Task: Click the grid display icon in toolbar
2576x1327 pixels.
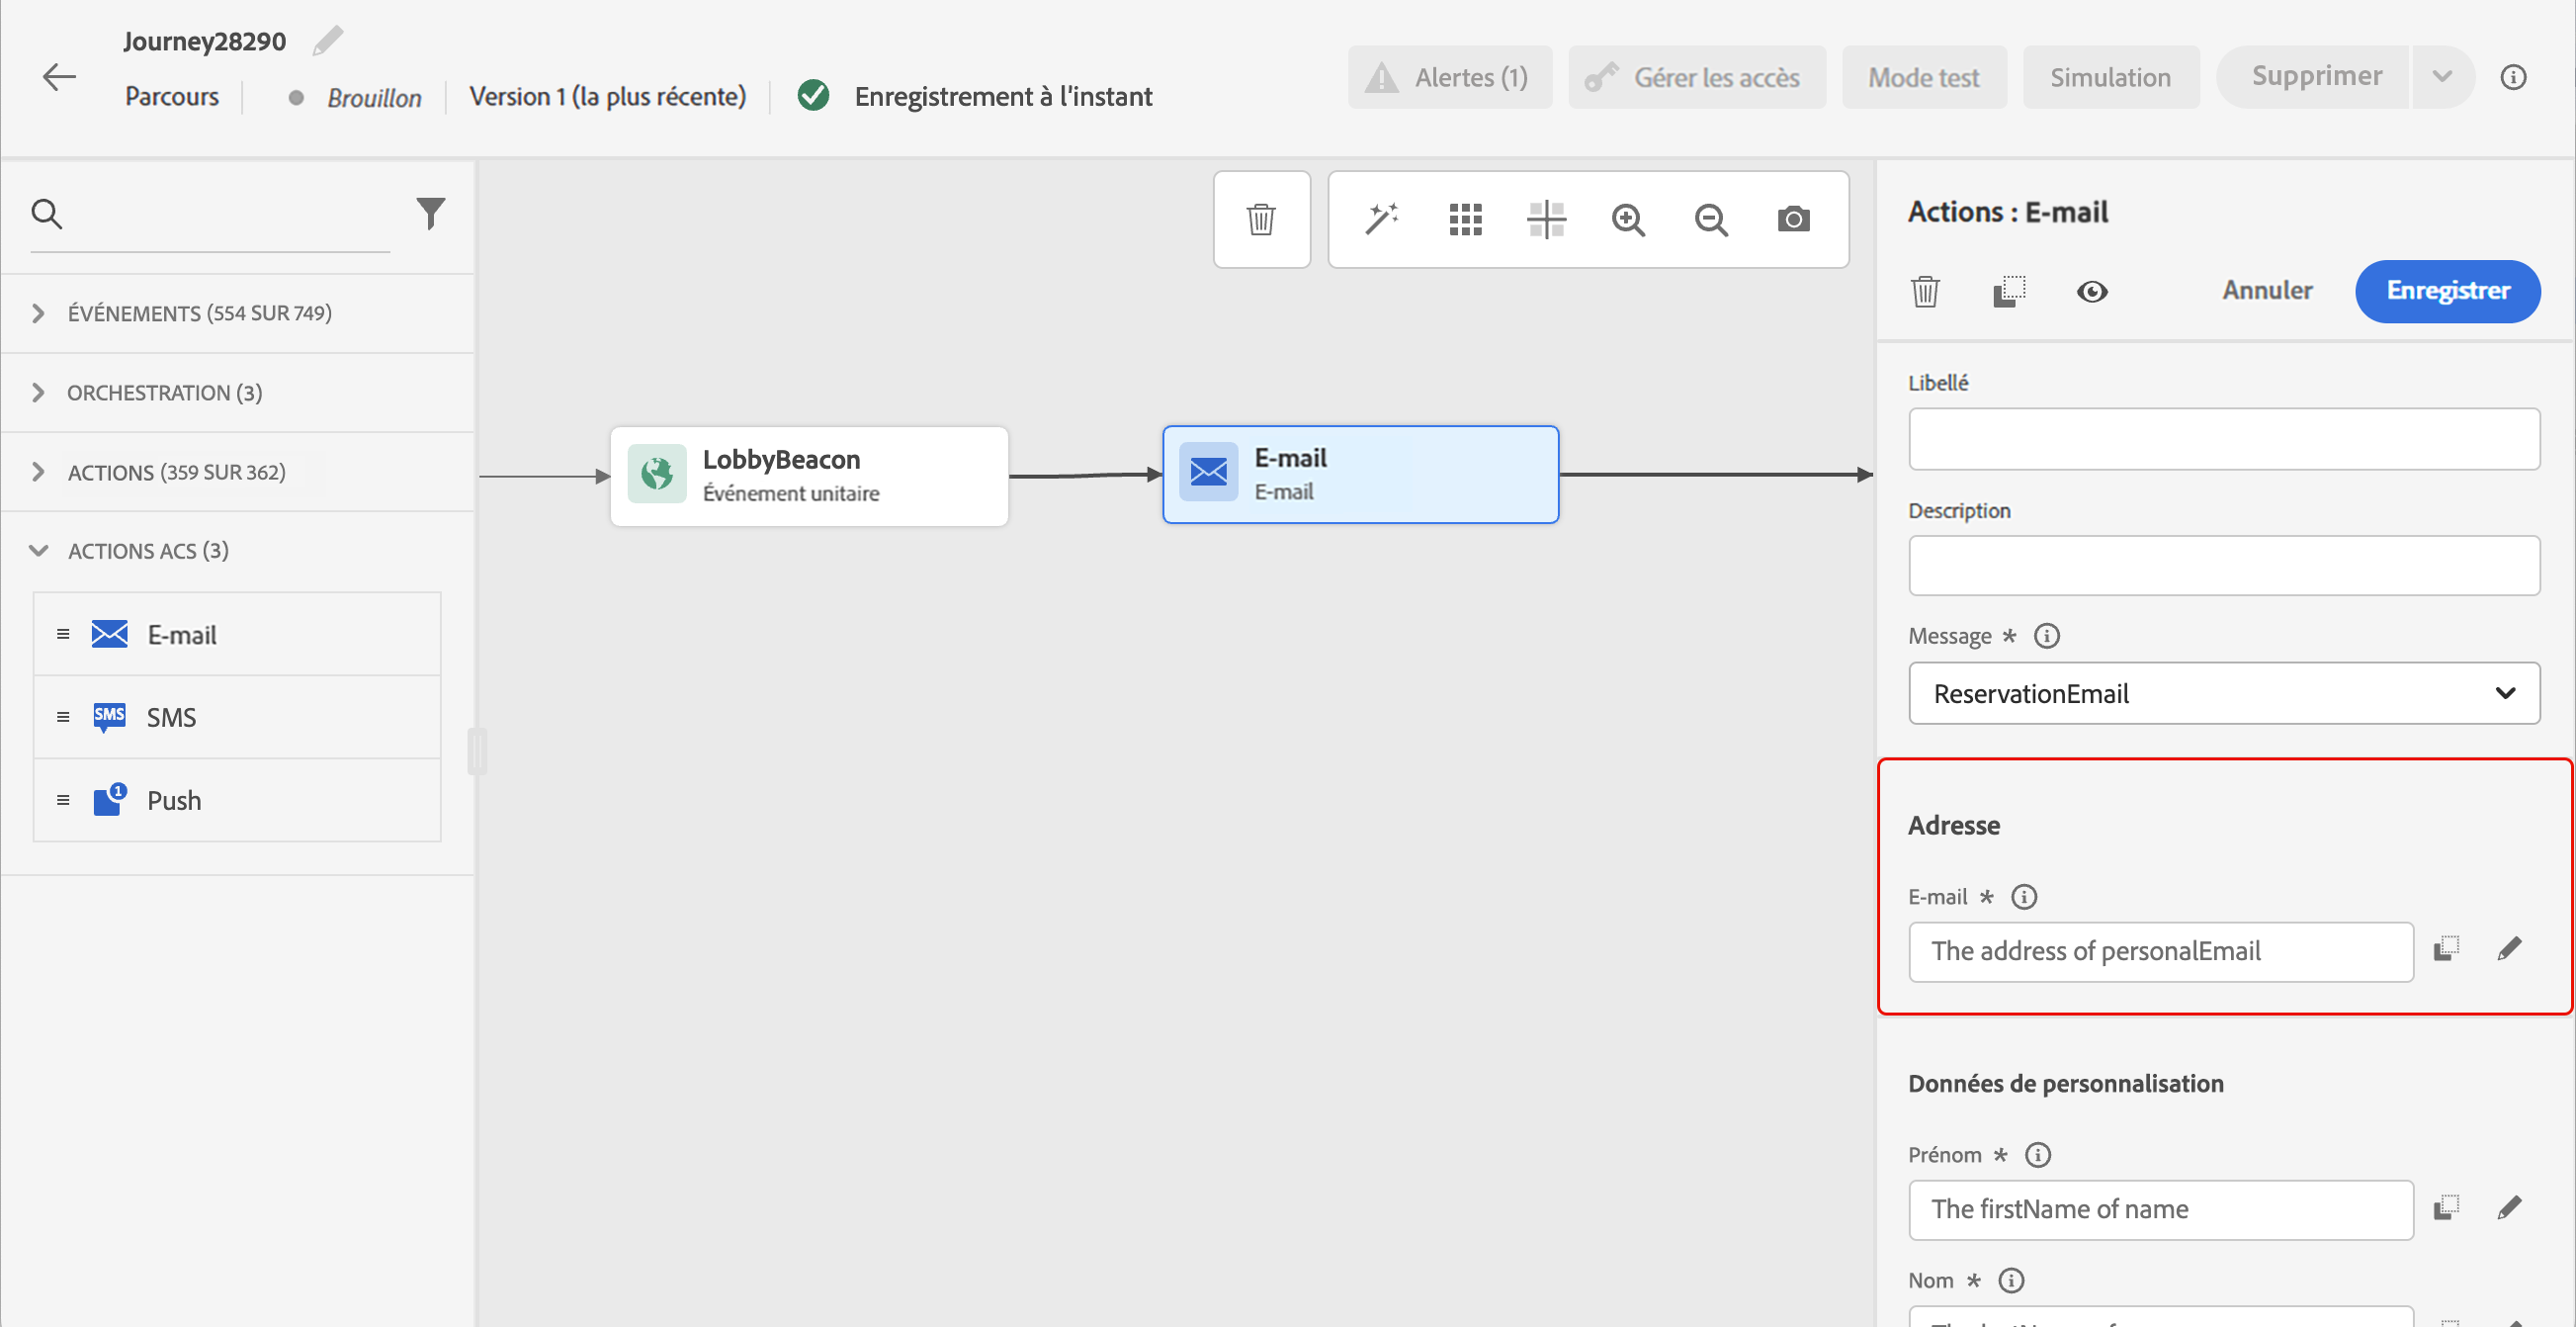Action: 1465,219
